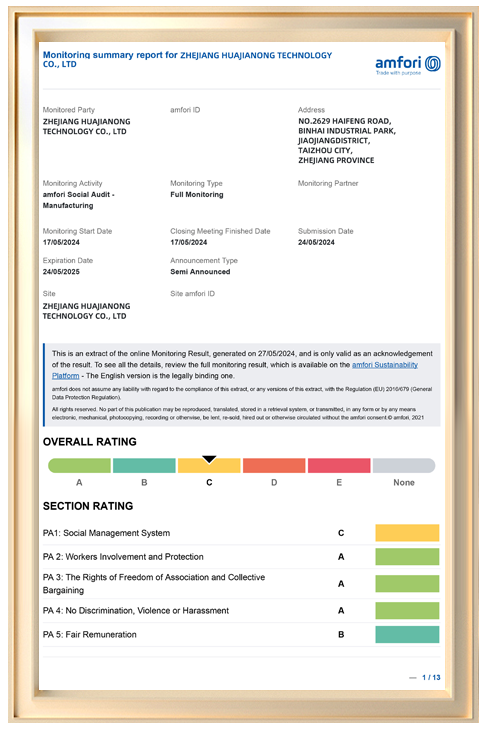Click the 'PA 5: Fair Remuneration' row text

click(x=90, y=634)
